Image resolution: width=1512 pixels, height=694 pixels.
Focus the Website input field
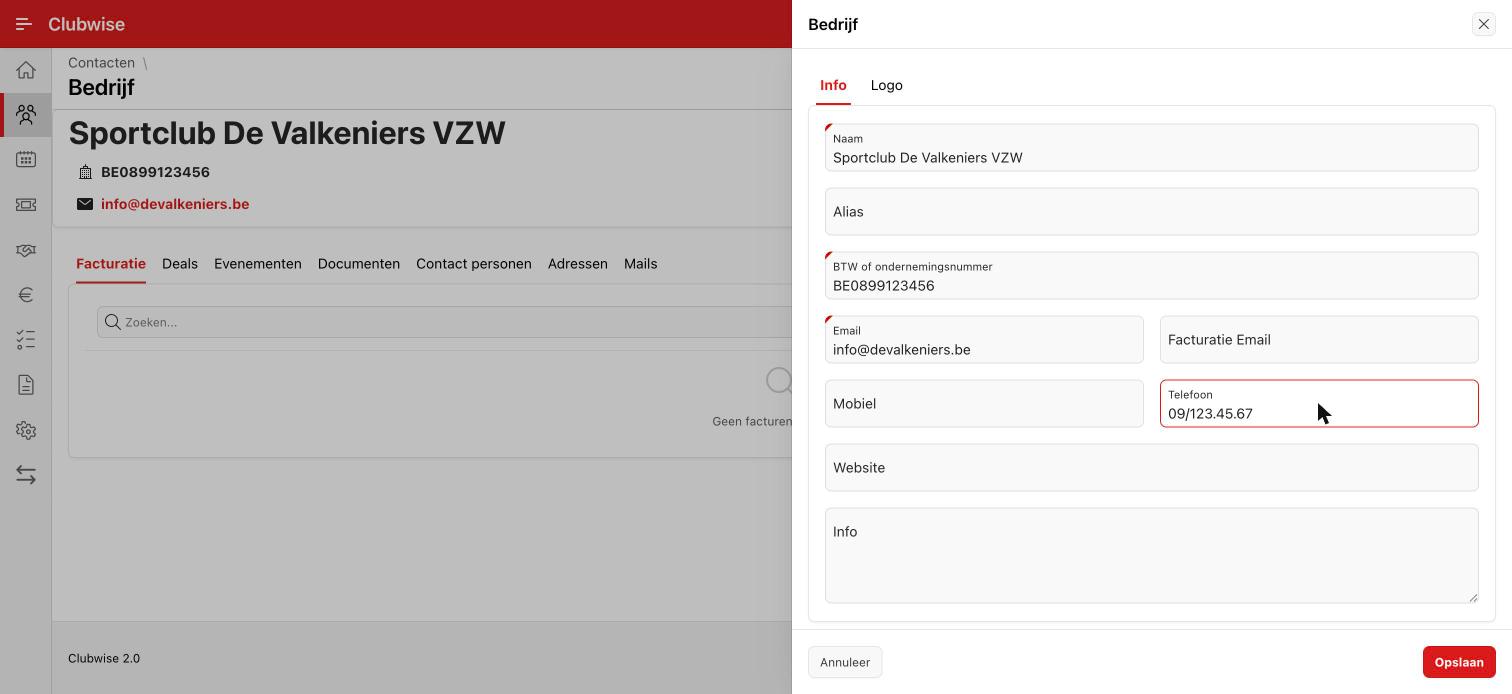(1151, 467)
